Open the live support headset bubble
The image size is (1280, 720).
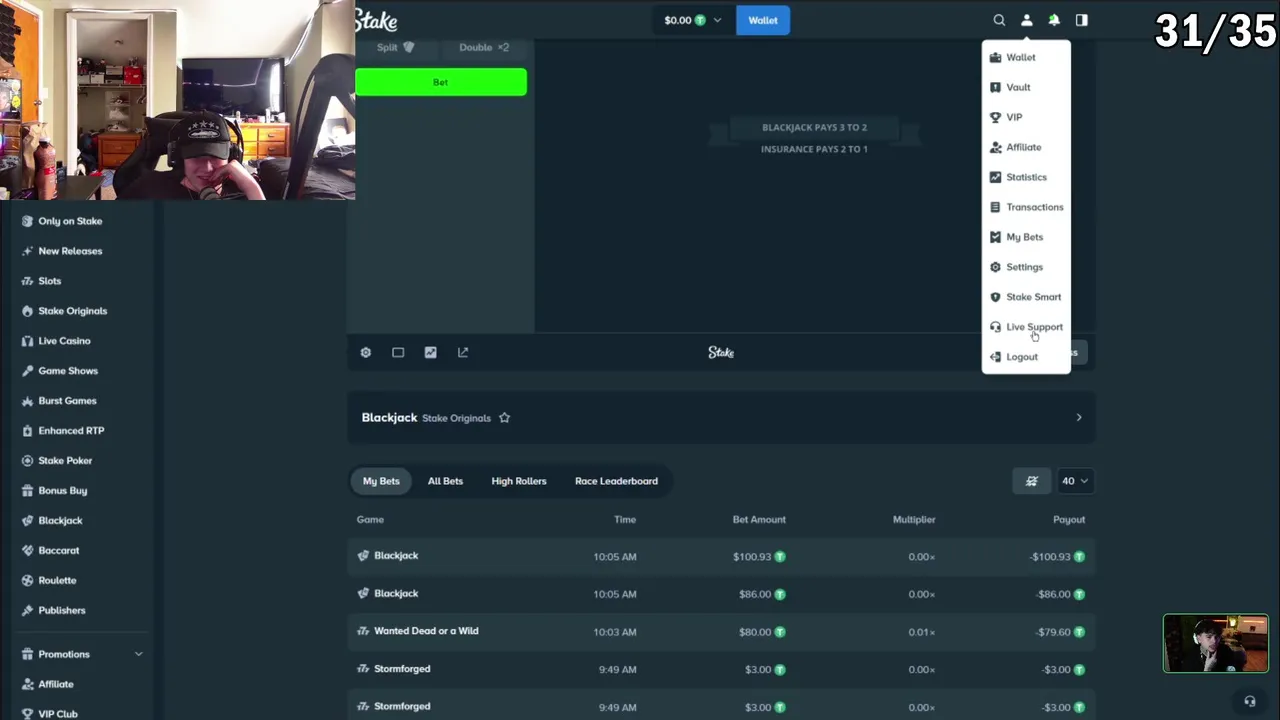click(x=1249, y=702)
